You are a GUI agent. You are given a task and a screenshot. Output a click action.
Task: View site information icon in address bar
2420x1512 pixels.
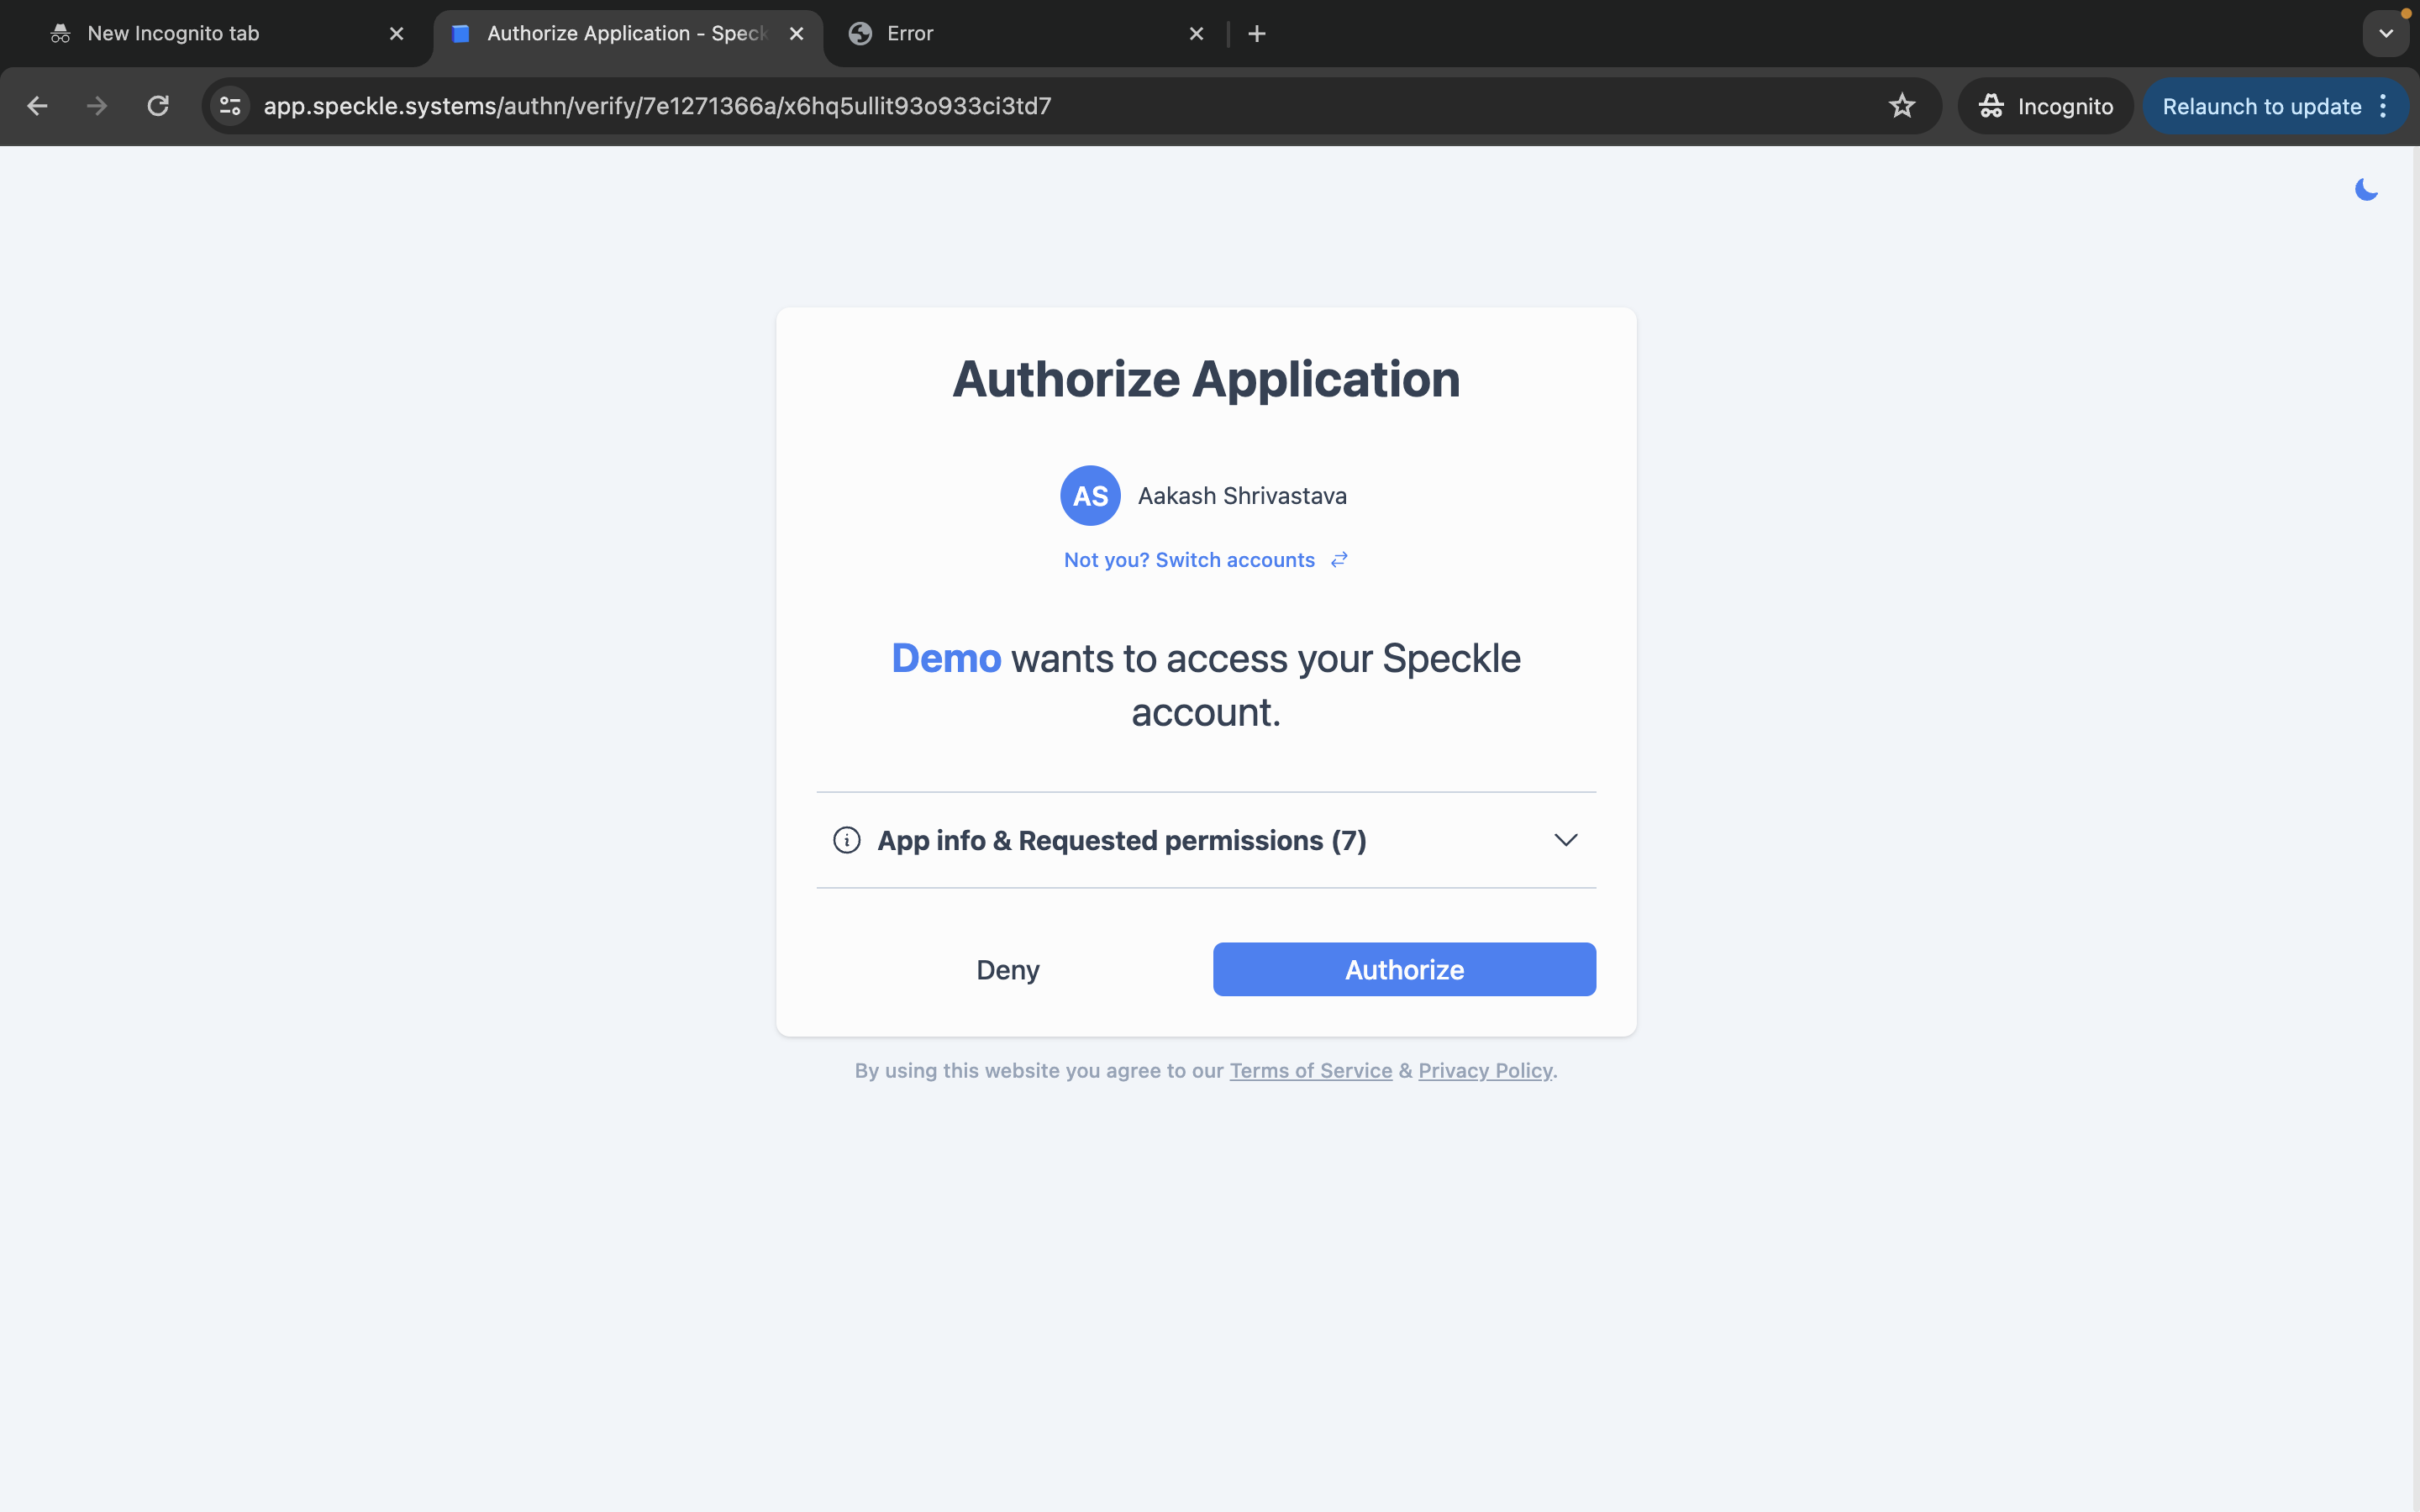(x=231, y=106)
